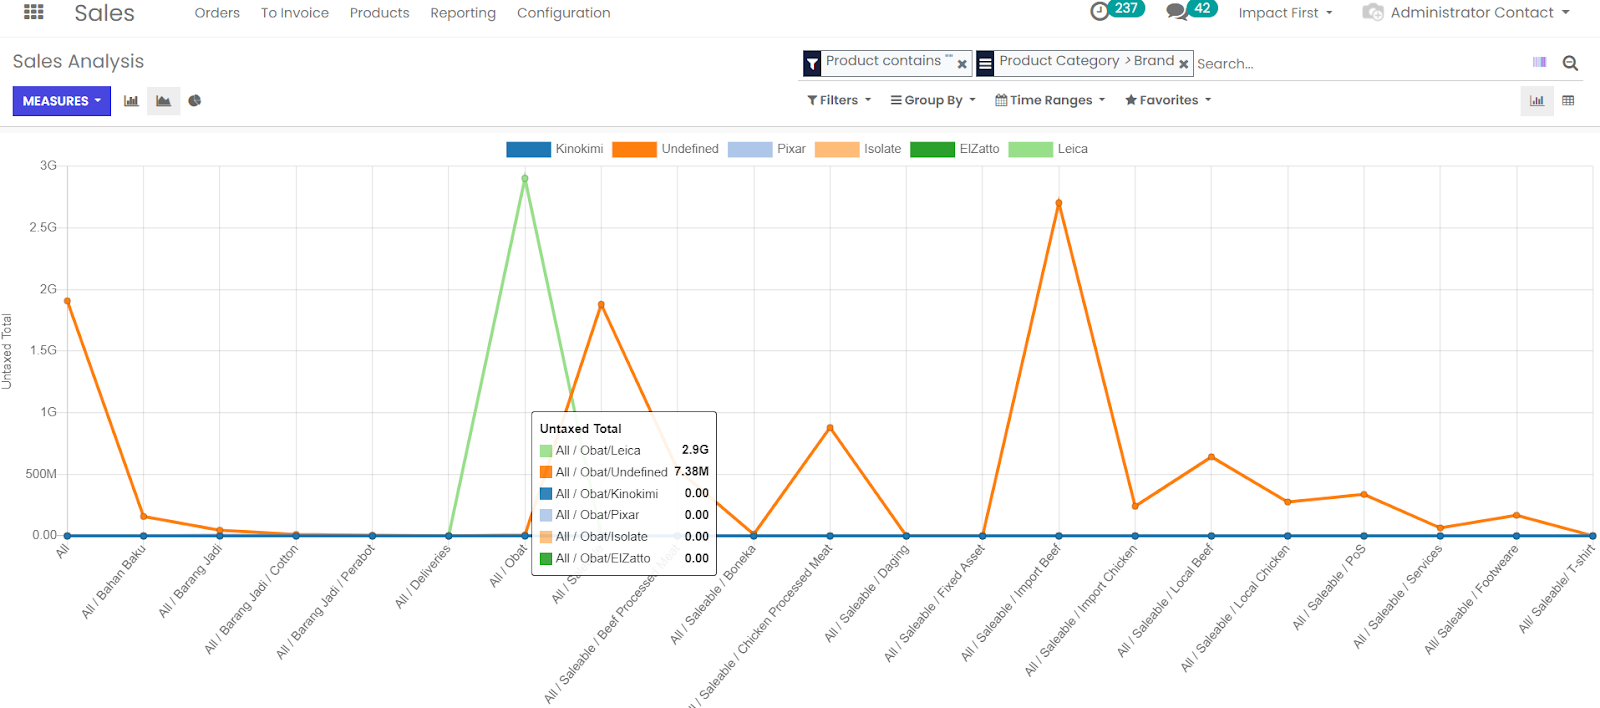The width and height of the screenshot is (1600, 708).
Task: Click 'All / Obat/Undefined' in the tooltip
Action: point(612,472)
